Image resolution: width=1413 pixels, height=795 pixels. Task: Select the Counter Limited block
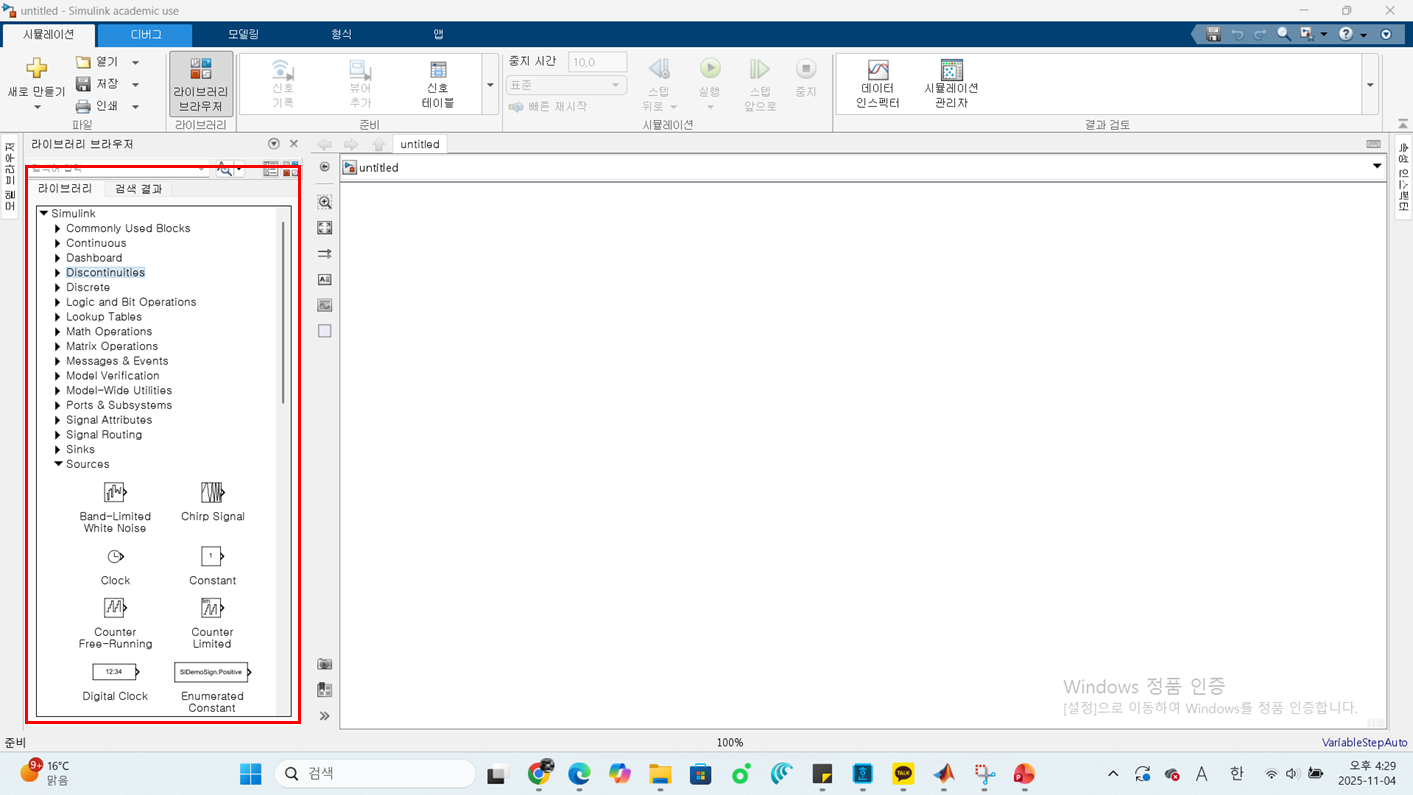[212, 608]
